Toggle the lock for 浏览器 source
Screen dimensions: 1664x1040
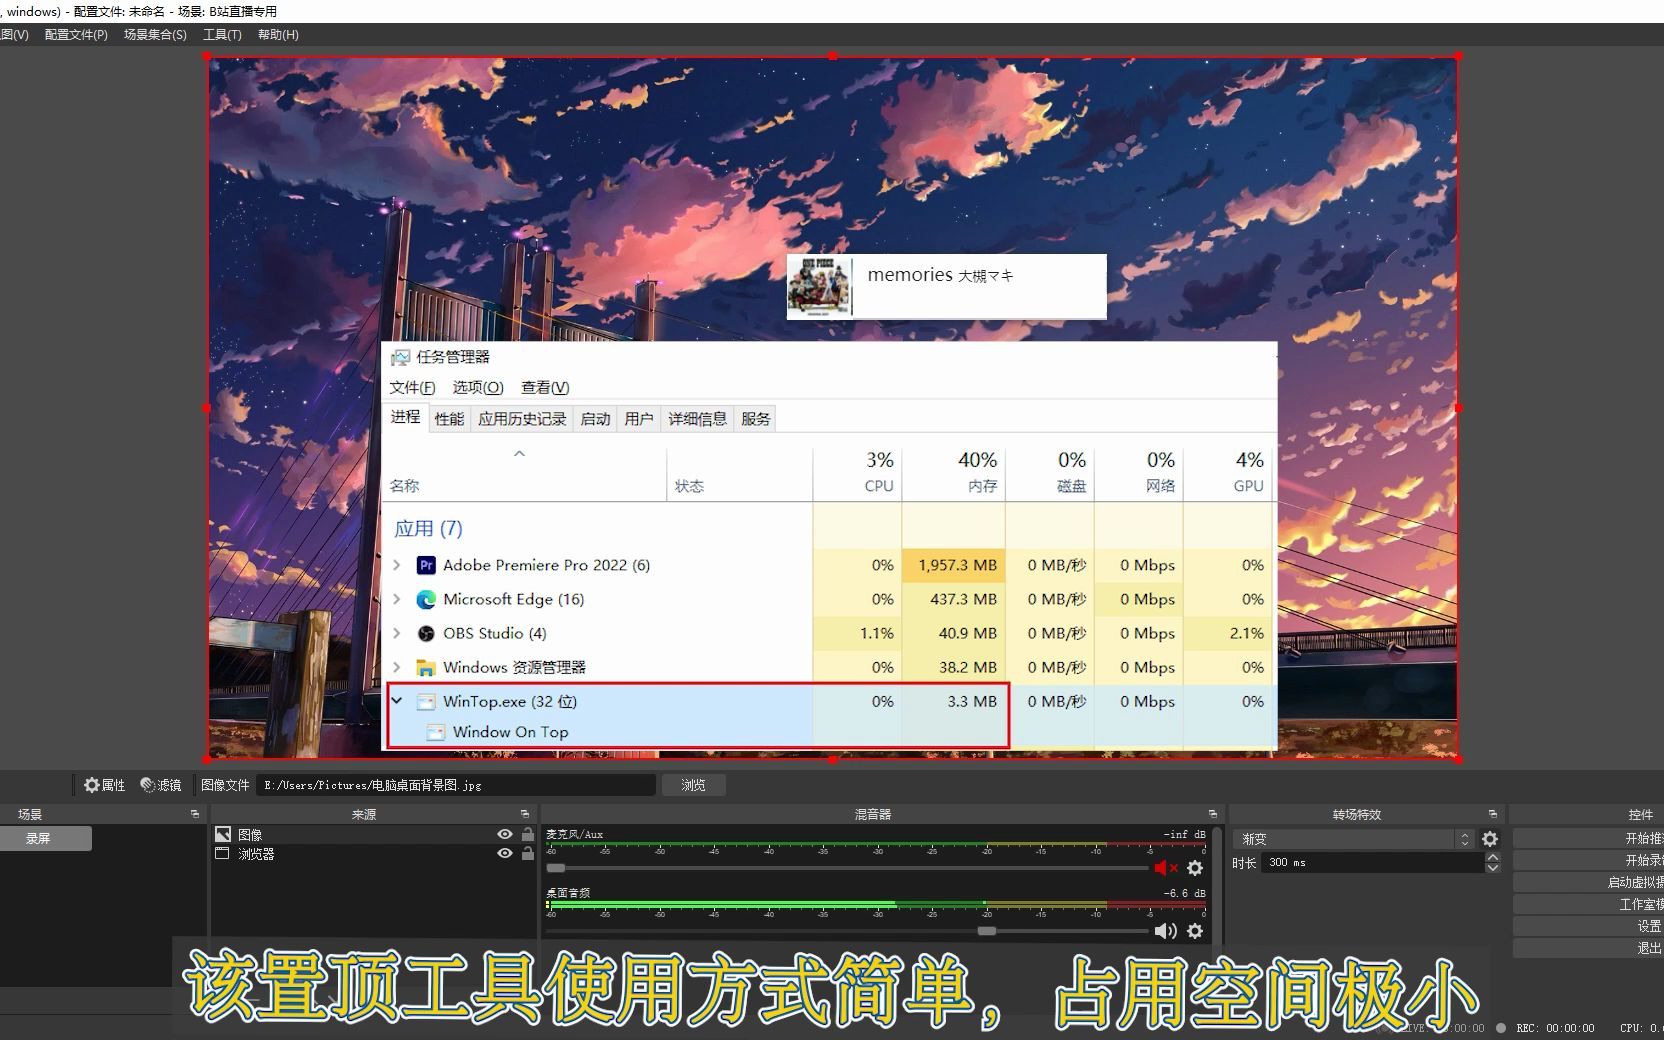tap(527, 853)
